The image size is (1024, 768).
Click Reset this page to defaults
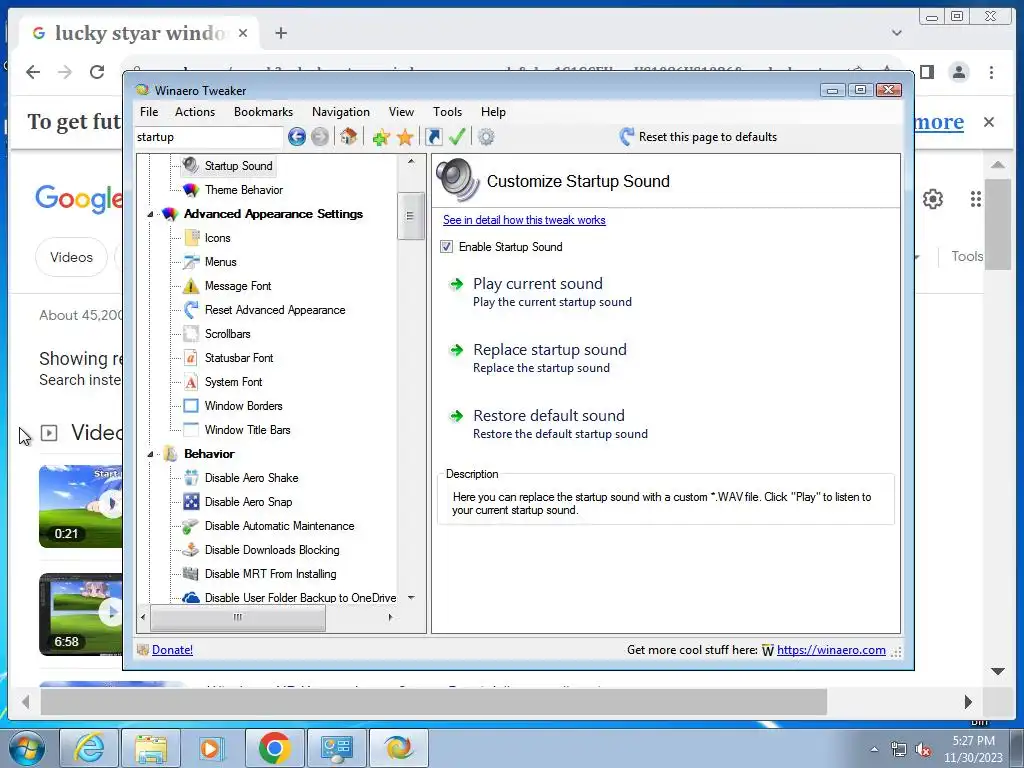point(698,136)
